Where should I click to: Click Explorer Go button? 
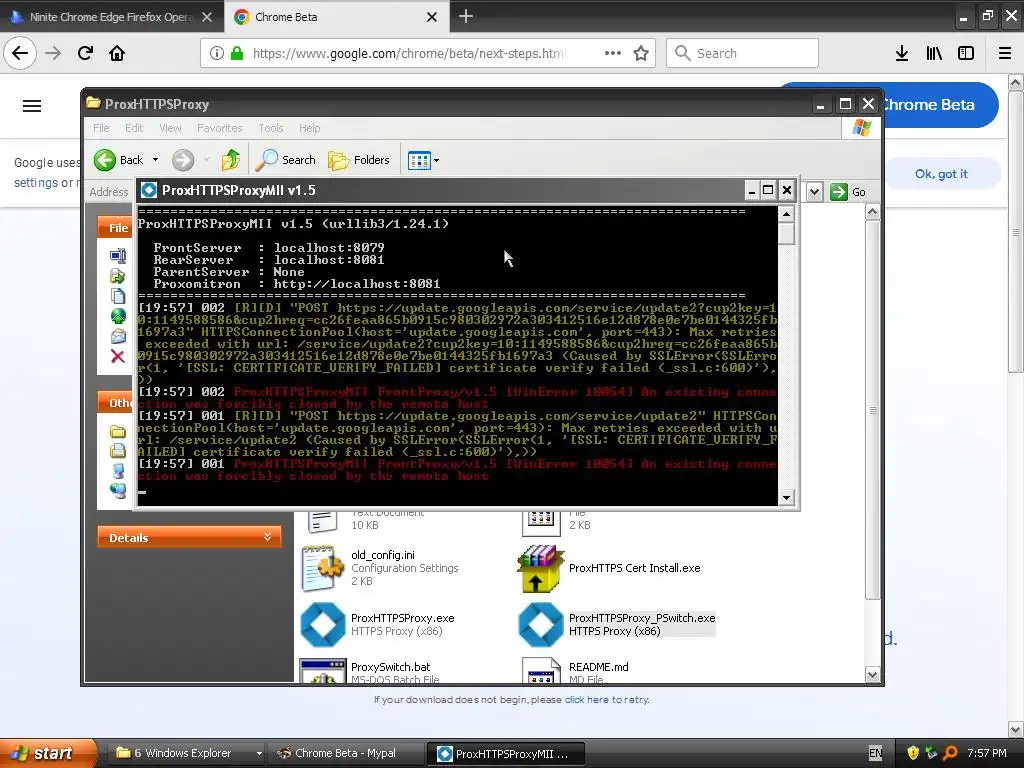(848, 192)
